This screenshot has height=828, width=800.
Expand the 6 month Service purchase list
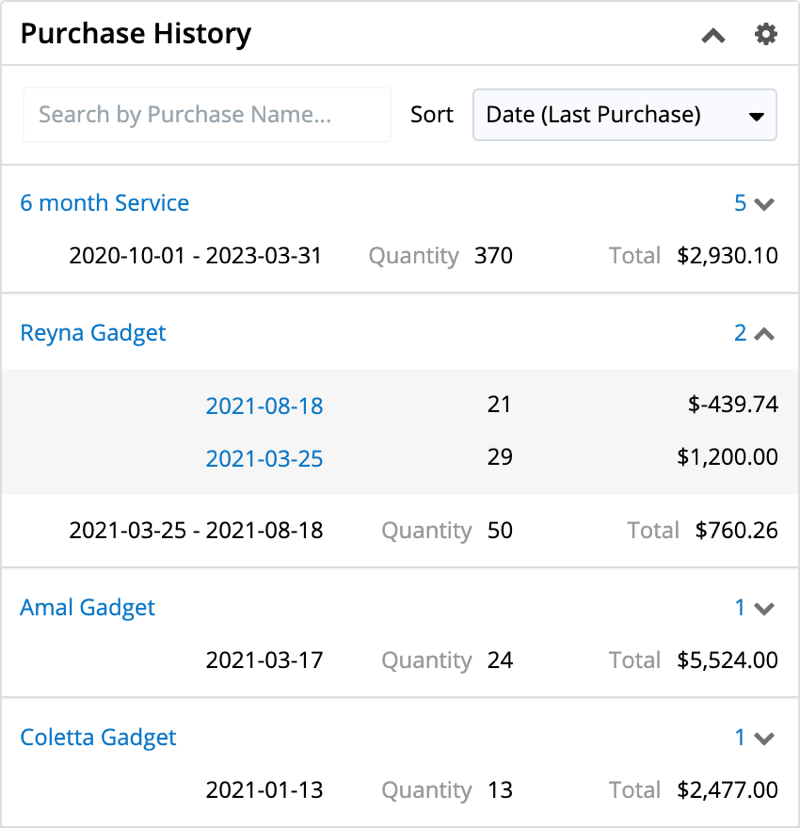point(755,204)
